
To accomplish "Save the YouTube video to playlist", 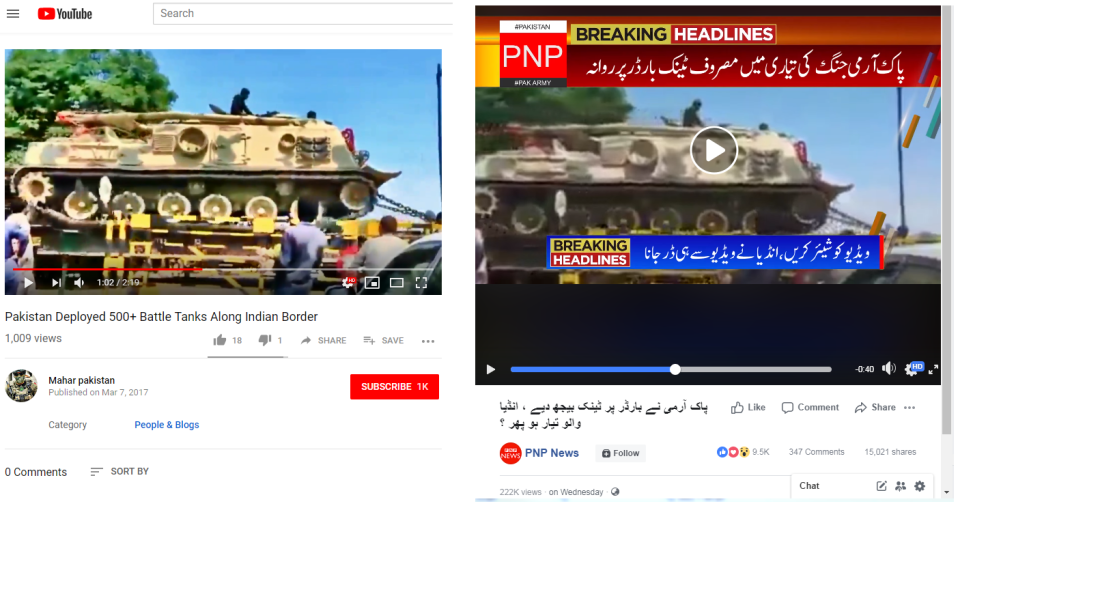I will tap(383, 340).
